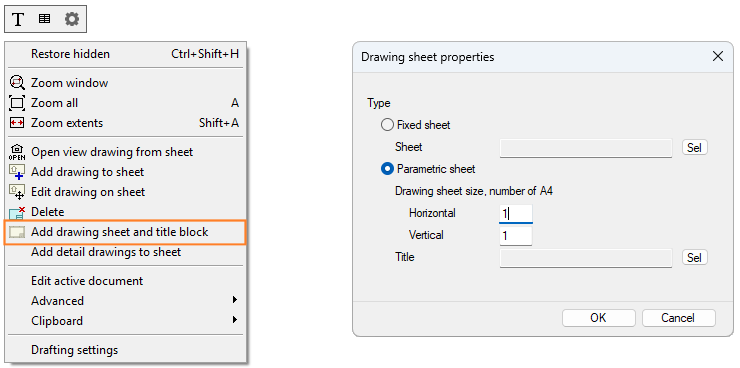Image resolution: width=740 pixels, height=368 pixels.
Task: Click Edit drawing on sheet icon
Action: 17,192
